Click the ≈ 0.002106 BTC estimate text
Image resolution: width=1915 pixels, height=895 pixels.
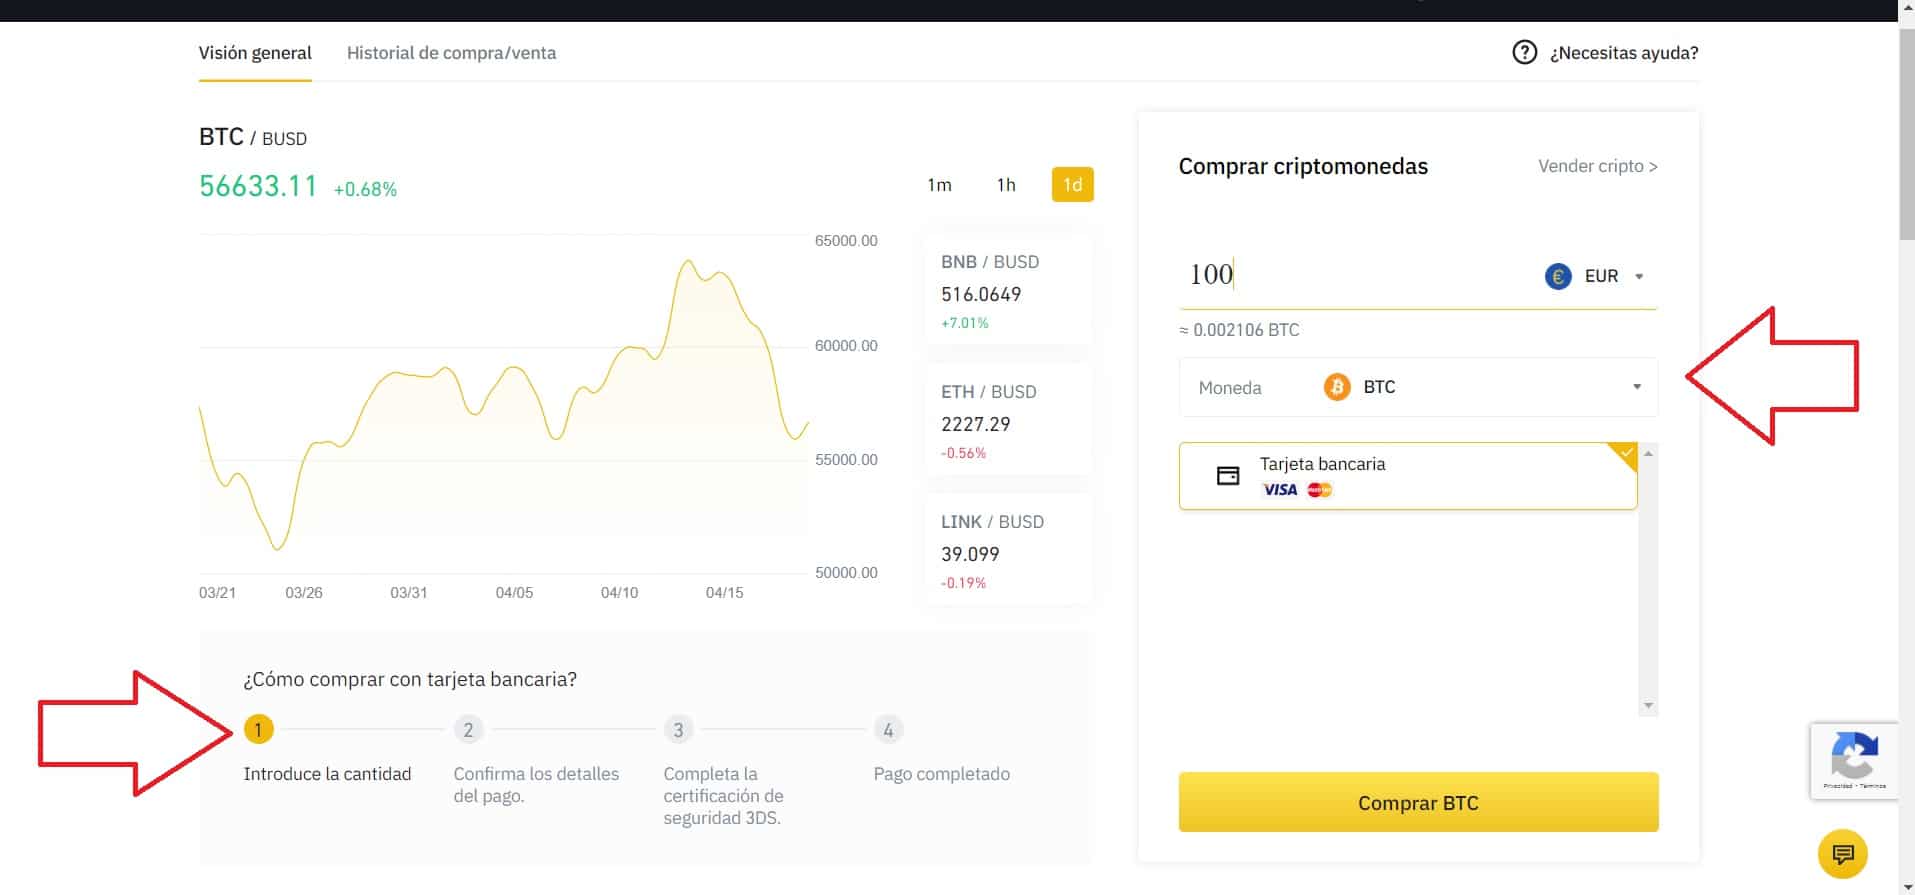1239,330
